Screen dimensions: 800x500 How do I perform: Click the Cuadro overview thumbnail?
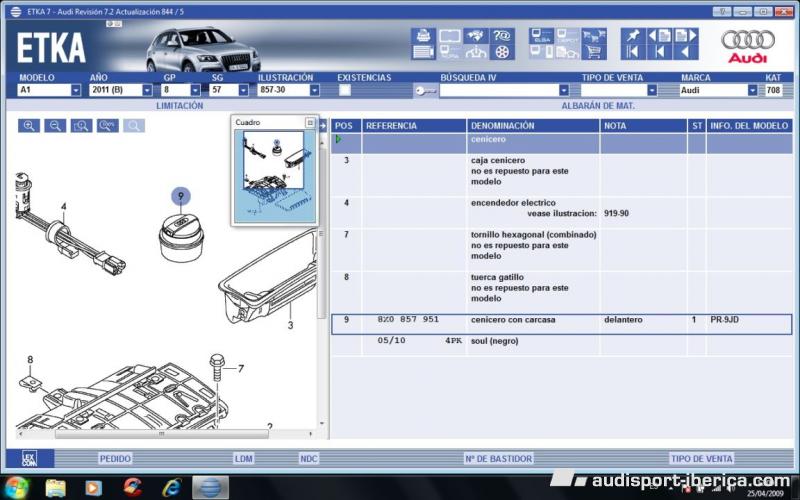click(274, 176)
